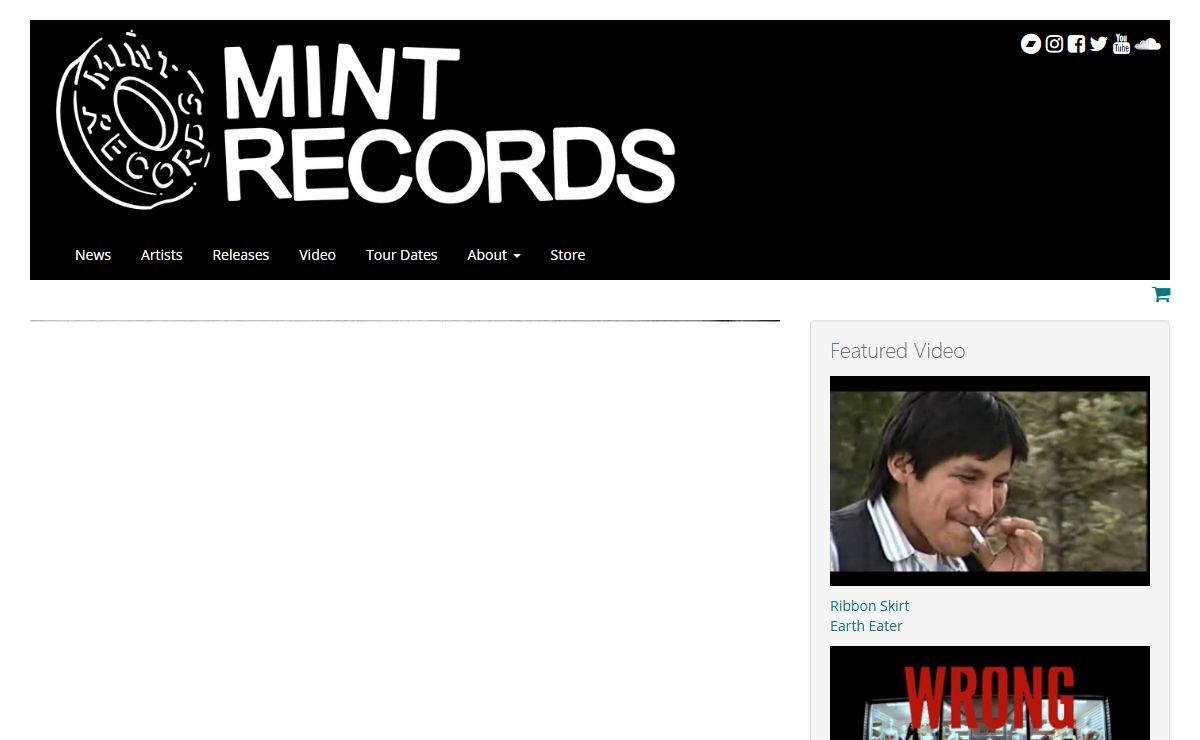Click the Mint Records donut logo

coord(132,119)
